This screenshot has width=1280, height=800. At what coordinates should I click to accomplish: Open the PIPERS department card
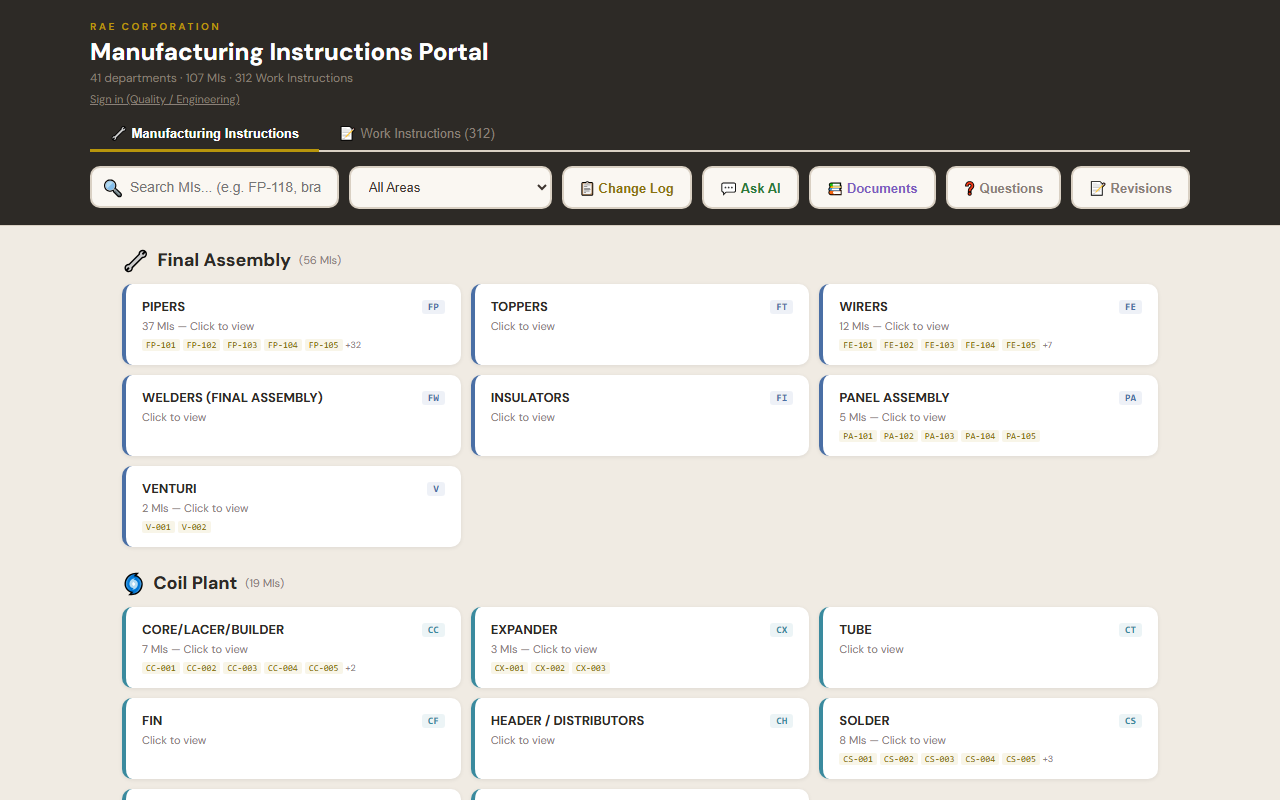click(x=292, y=325)
